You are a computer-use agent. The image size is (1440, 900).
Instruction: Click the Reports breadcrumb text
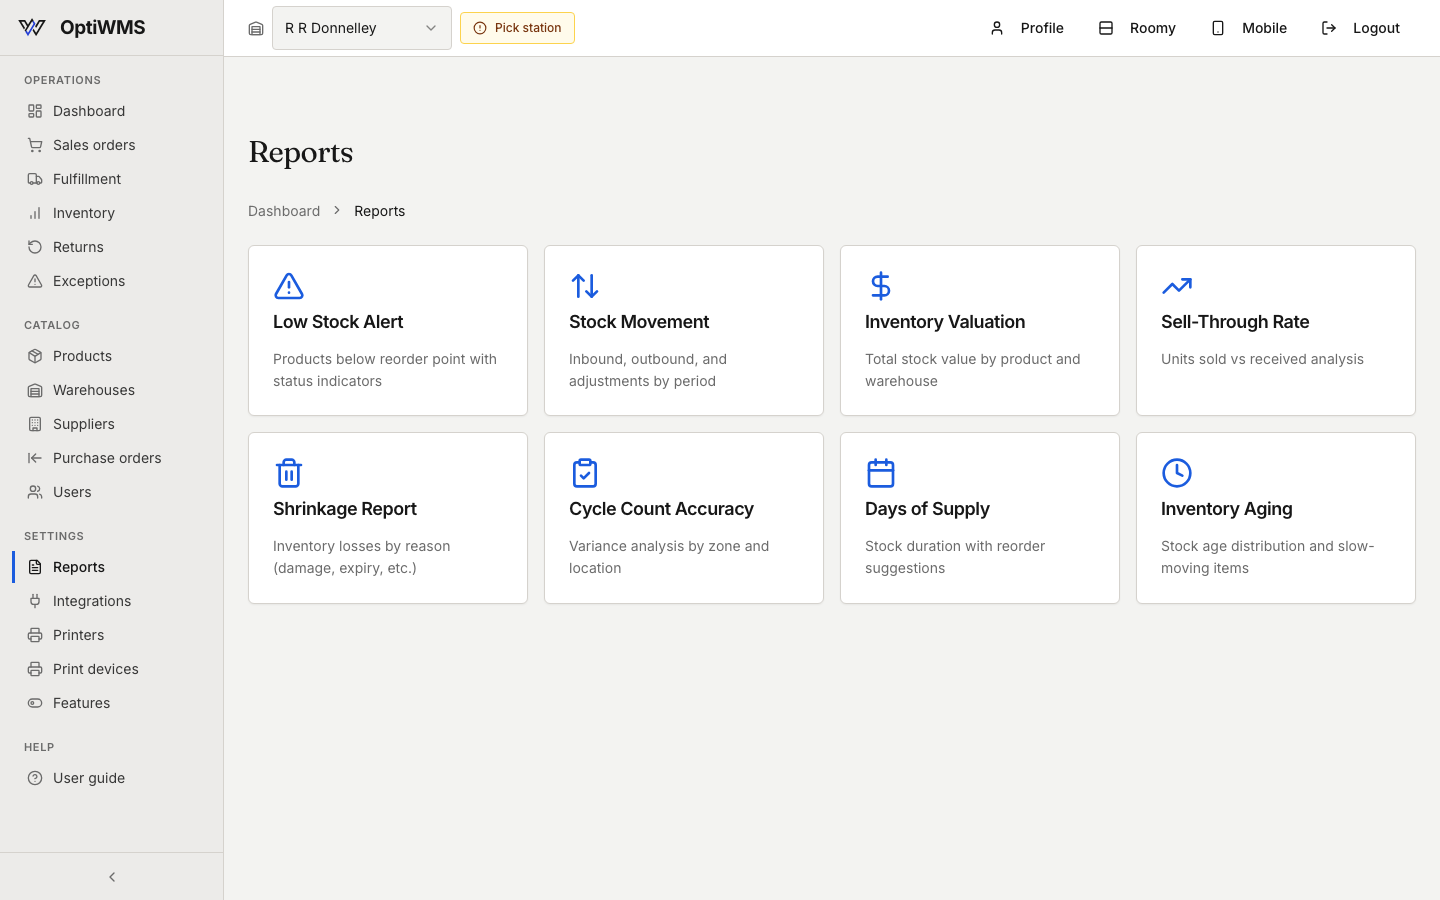pos(380,211)
